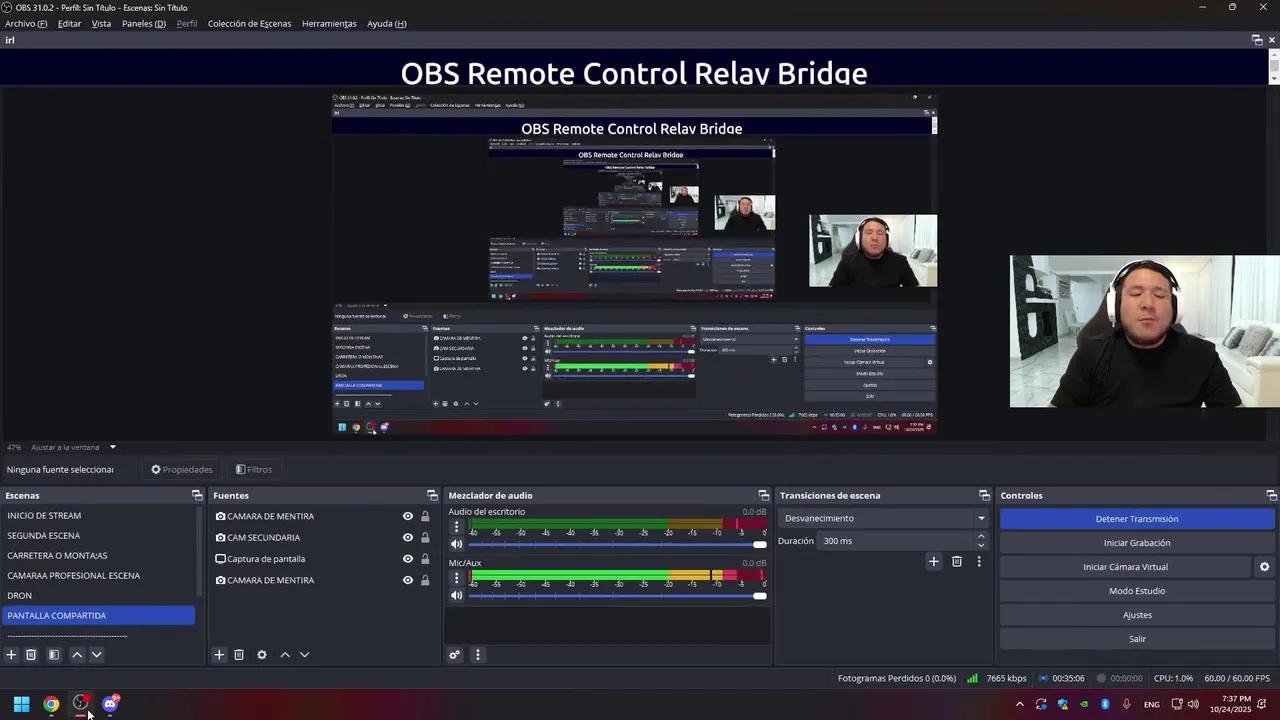The width and height of the screenshot is (1280, 720).
Task: Open the Editar menu
Action: [69, 23]
